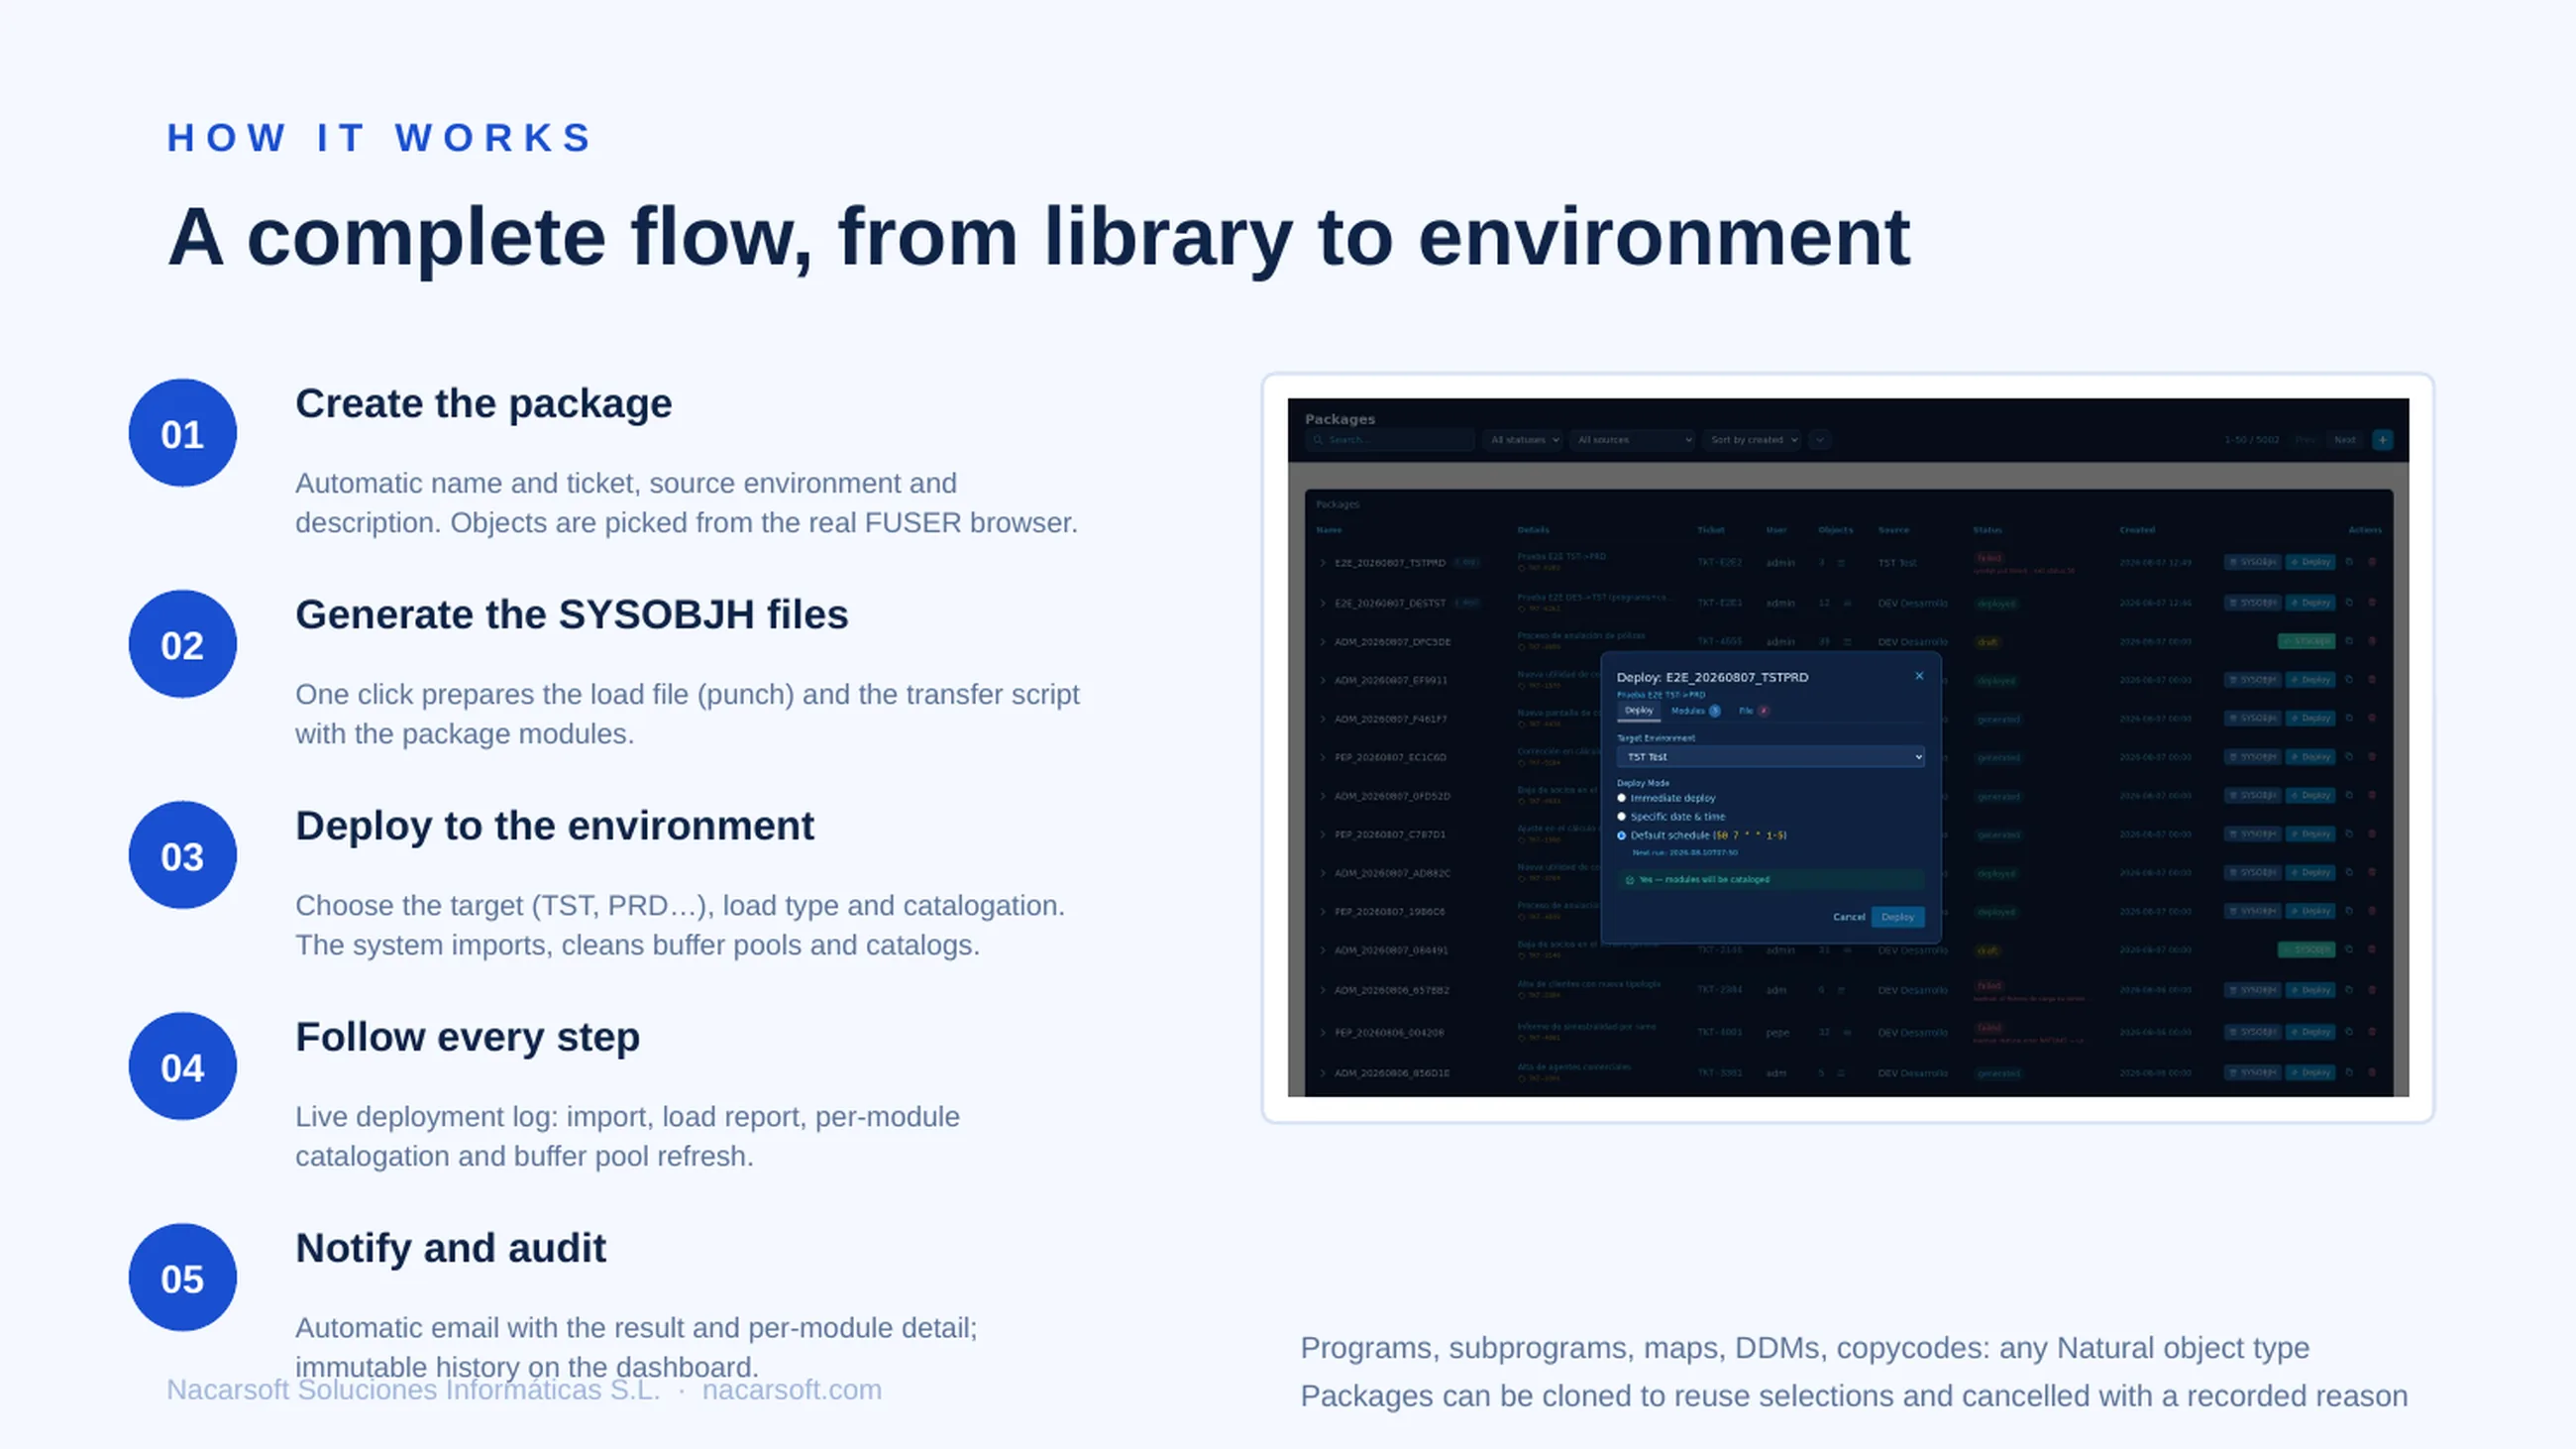Click the green SYSOBJH button for ADM_20260807_DFC3DE
2576x1449 pixels.
pos(2306,641)
